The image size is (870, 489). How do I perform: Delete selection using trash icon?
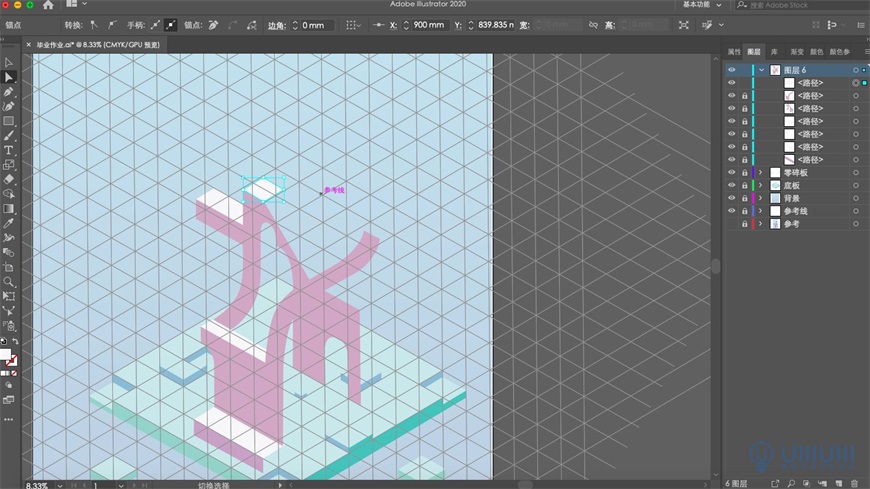coord(854,483)
